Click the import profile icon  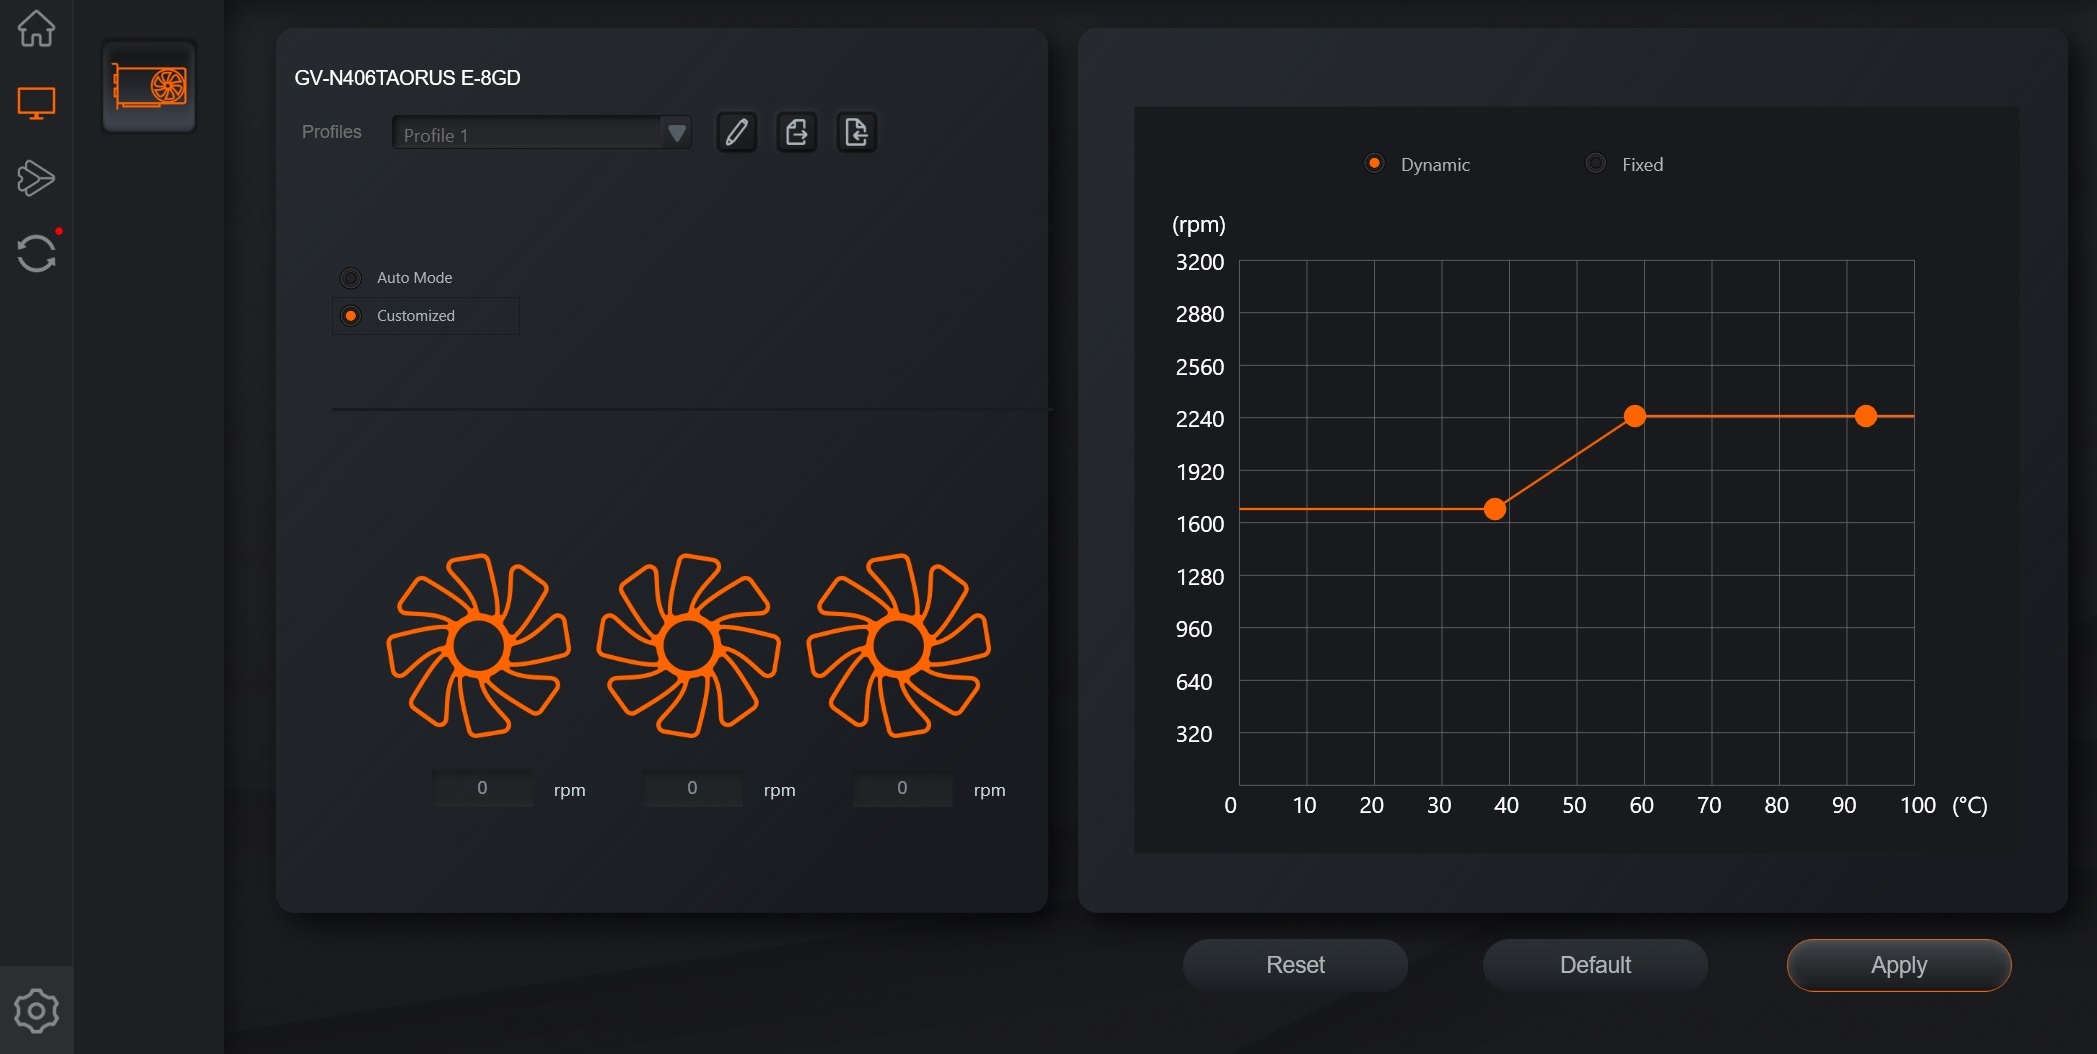point(857,132)
